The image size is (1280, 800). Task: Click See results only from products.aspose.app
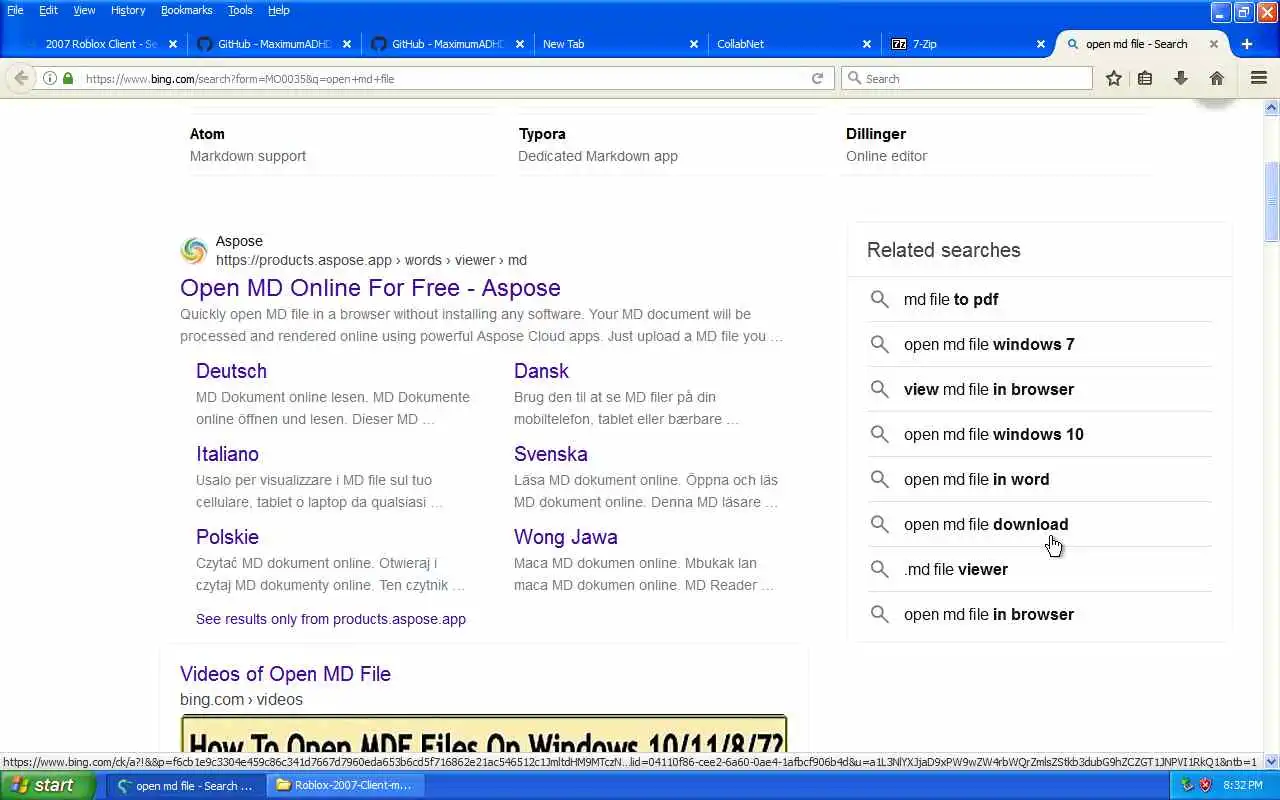(331, 619)
